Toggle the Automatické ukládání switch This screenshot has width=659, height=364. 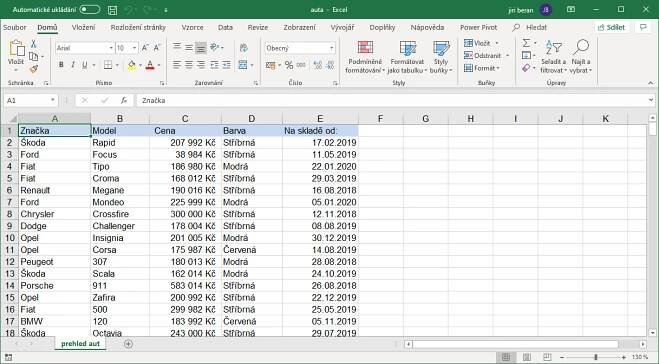point(90,9)
